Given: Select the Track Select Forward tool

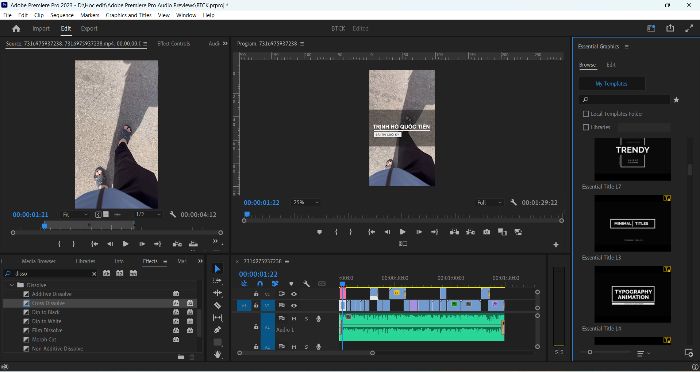Looking at the screenshot, I should pos(217,281).
